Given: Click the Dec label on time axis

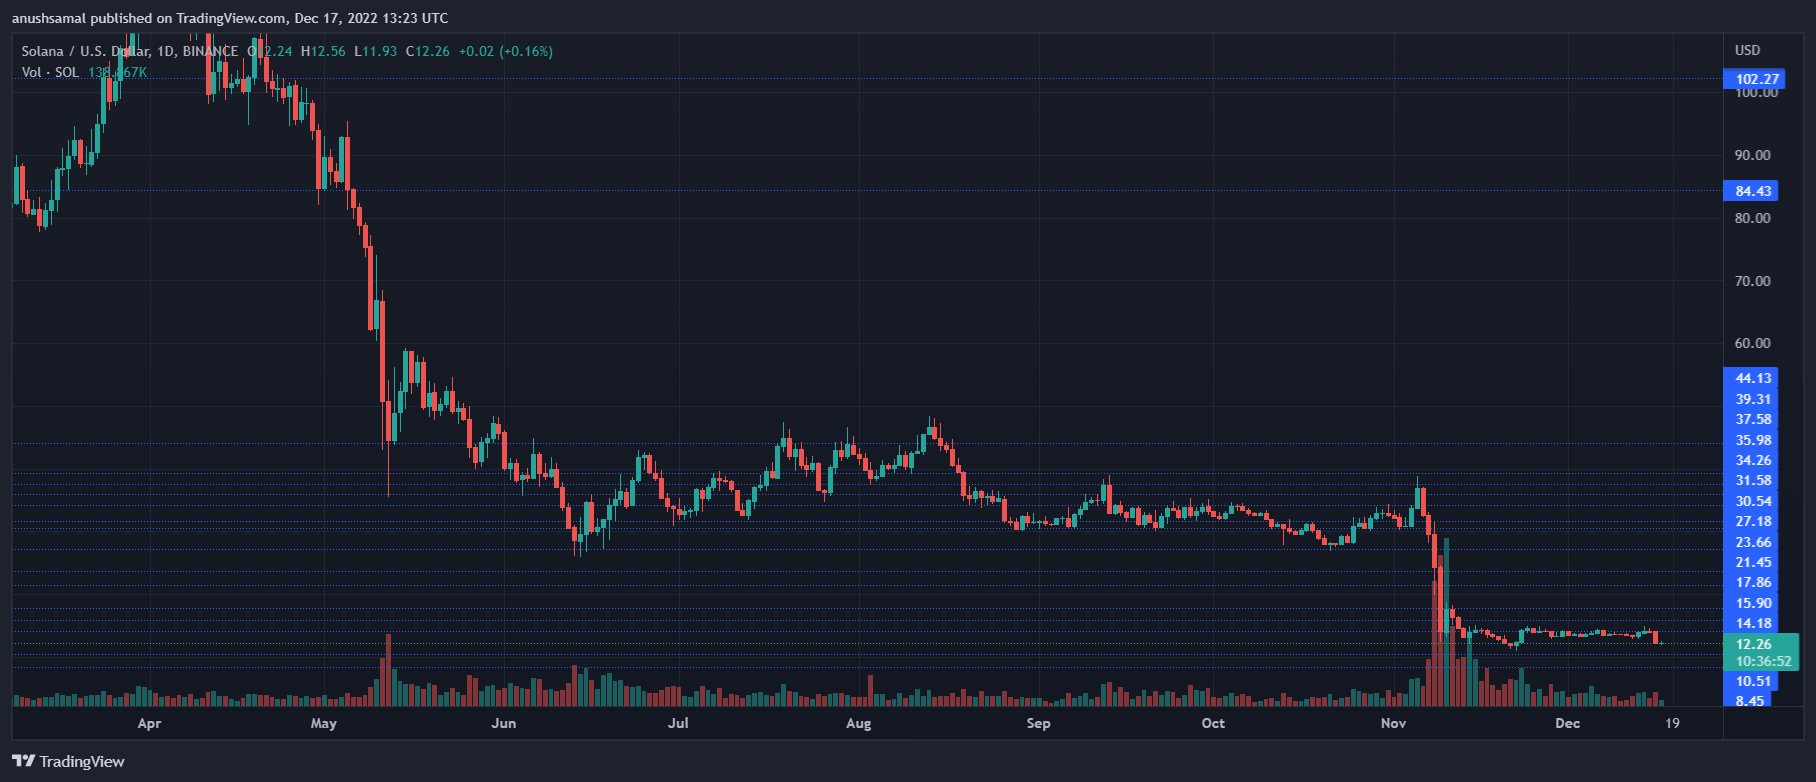Looking at the screenshot, I should [1567, 723].
